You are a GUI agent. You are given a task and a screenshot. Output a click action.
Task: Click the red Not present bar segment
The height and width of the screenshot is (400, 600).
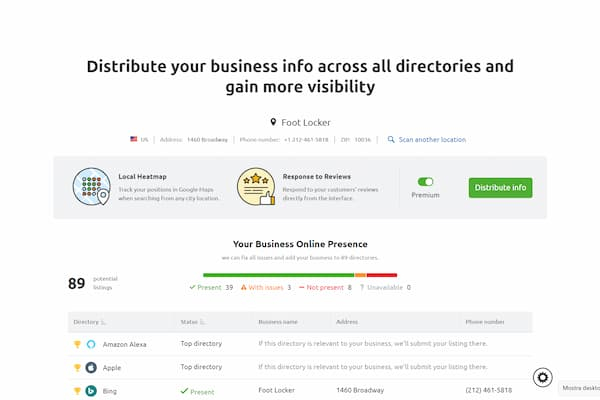pos(382,275)
